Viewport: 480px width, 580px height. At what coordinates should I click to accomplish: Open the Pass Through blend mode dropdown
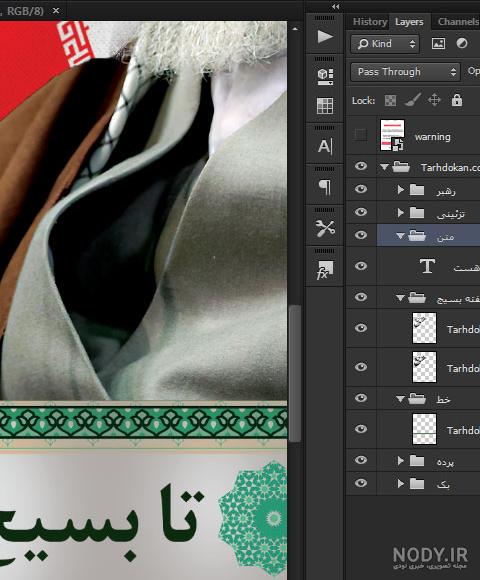click(x=405, y=72)
